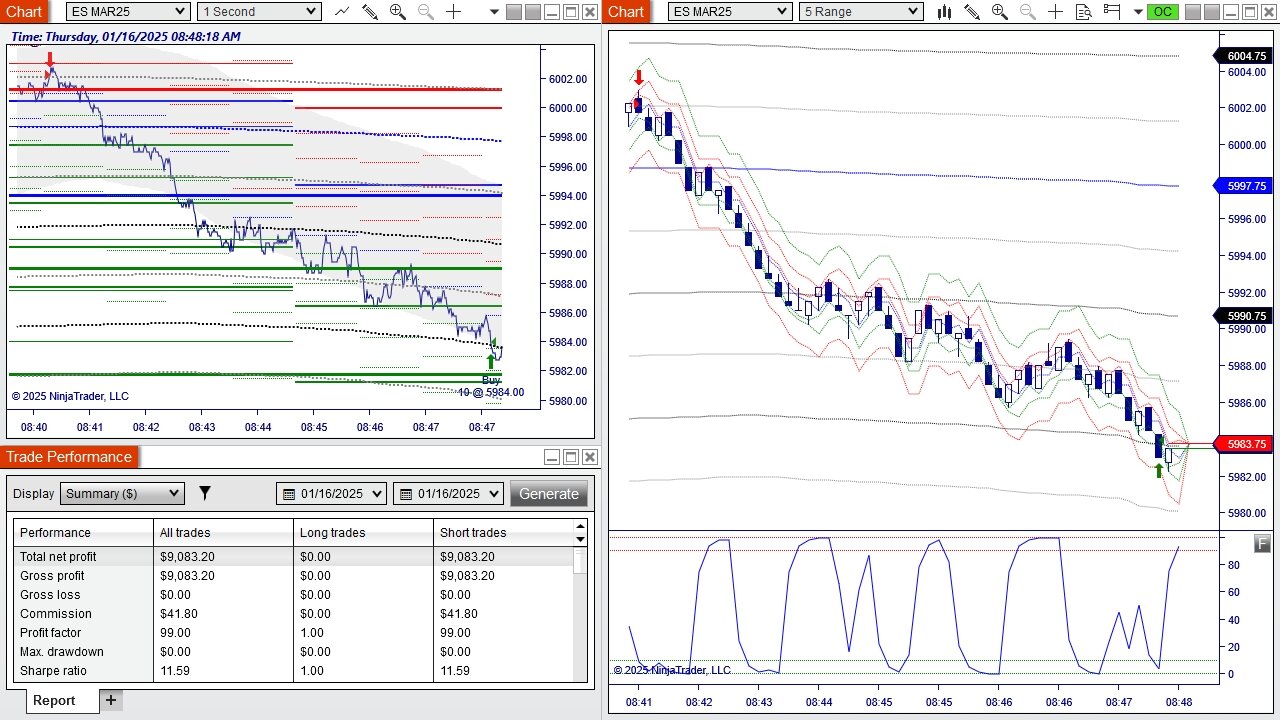Select drawing tools pencil in right chart
1280x720 pixels.
coord(972,12)
